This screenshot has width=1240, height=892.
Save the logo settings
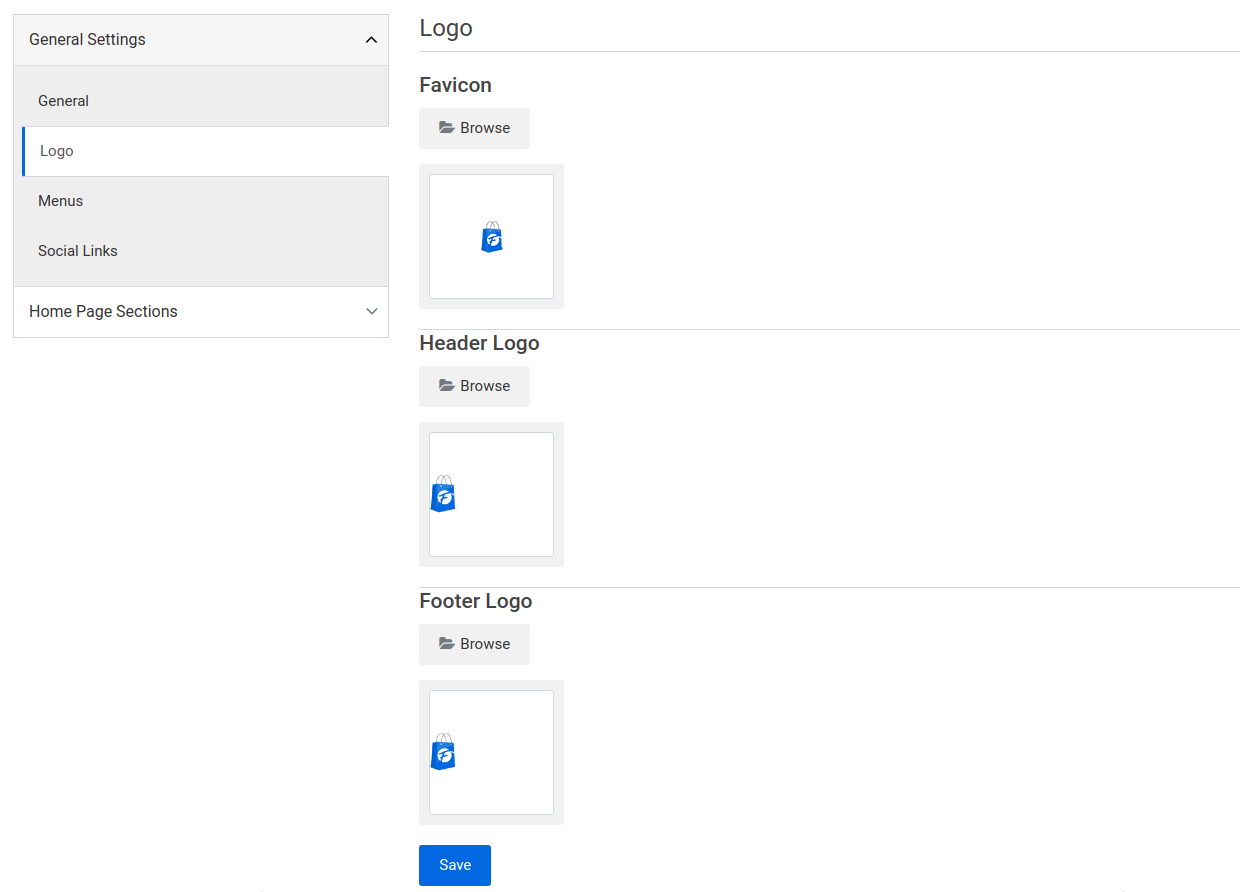click(x=455, y=865)
